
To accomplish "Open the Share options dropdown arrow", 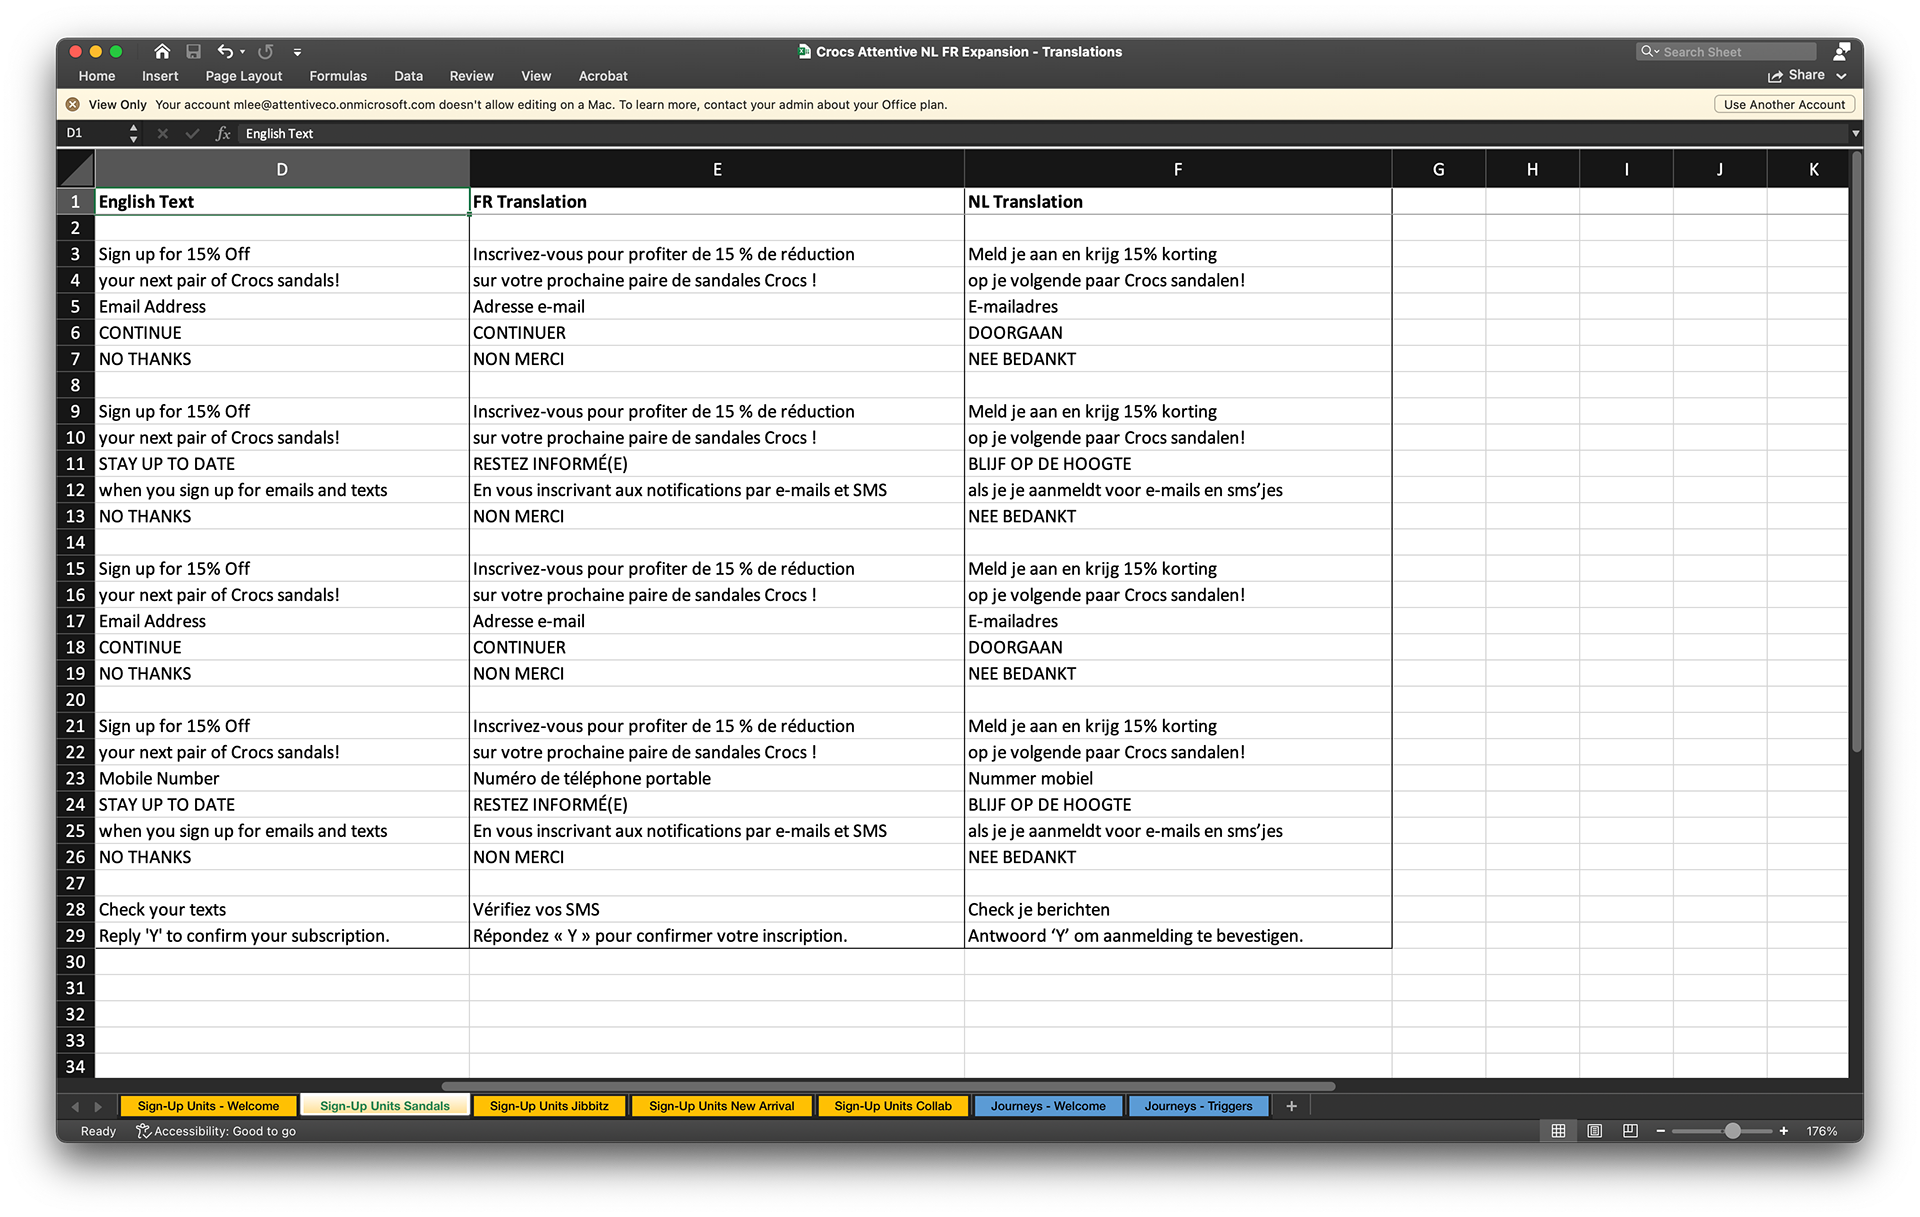I will [1842, 76].
